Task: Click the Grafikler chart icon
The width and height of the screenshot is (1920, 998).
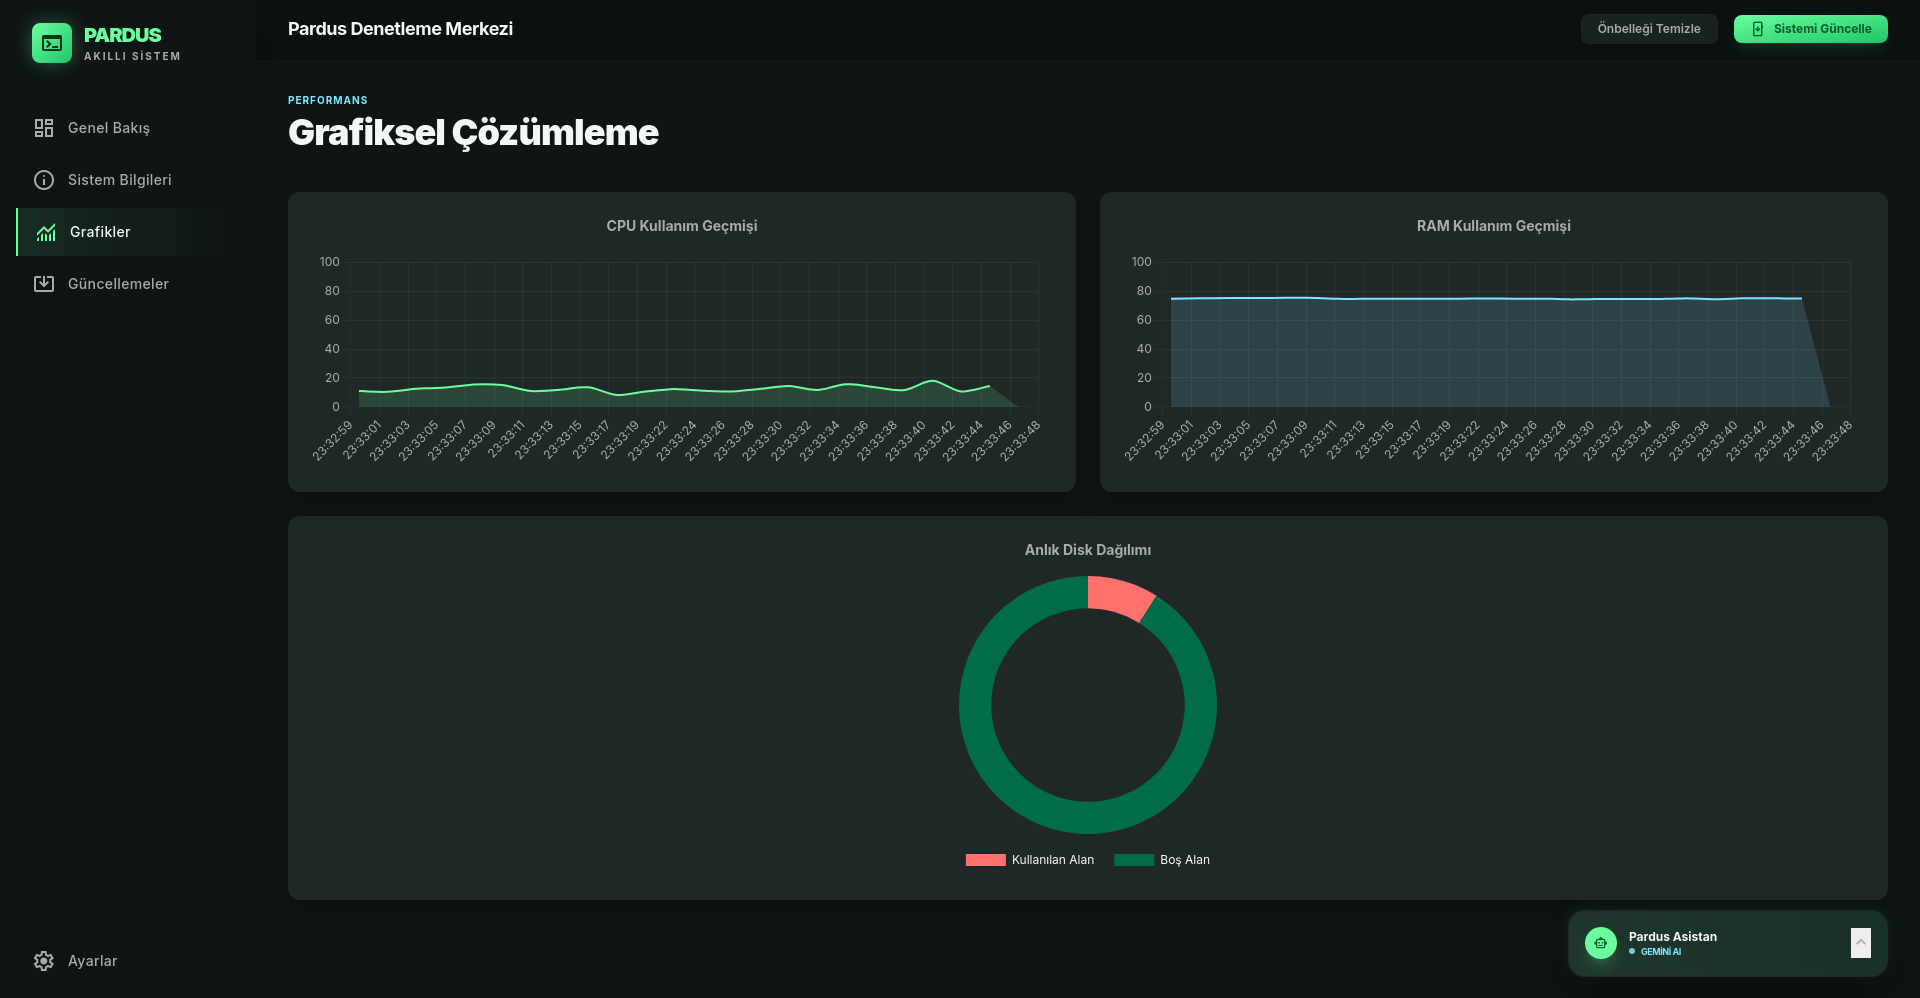Action: [46, 232]
